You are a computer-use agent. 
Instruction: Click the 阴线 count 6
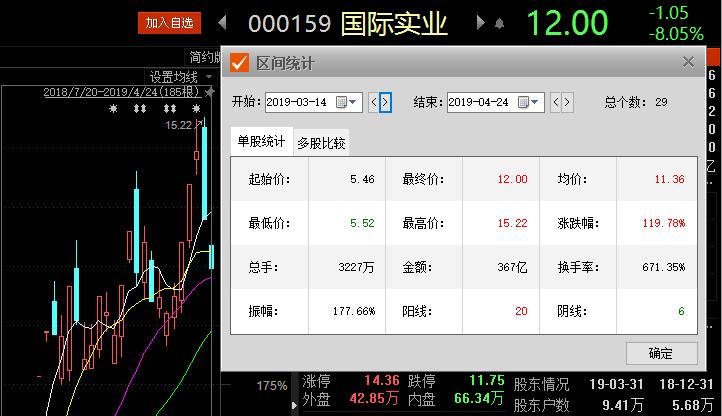[681, 311]
